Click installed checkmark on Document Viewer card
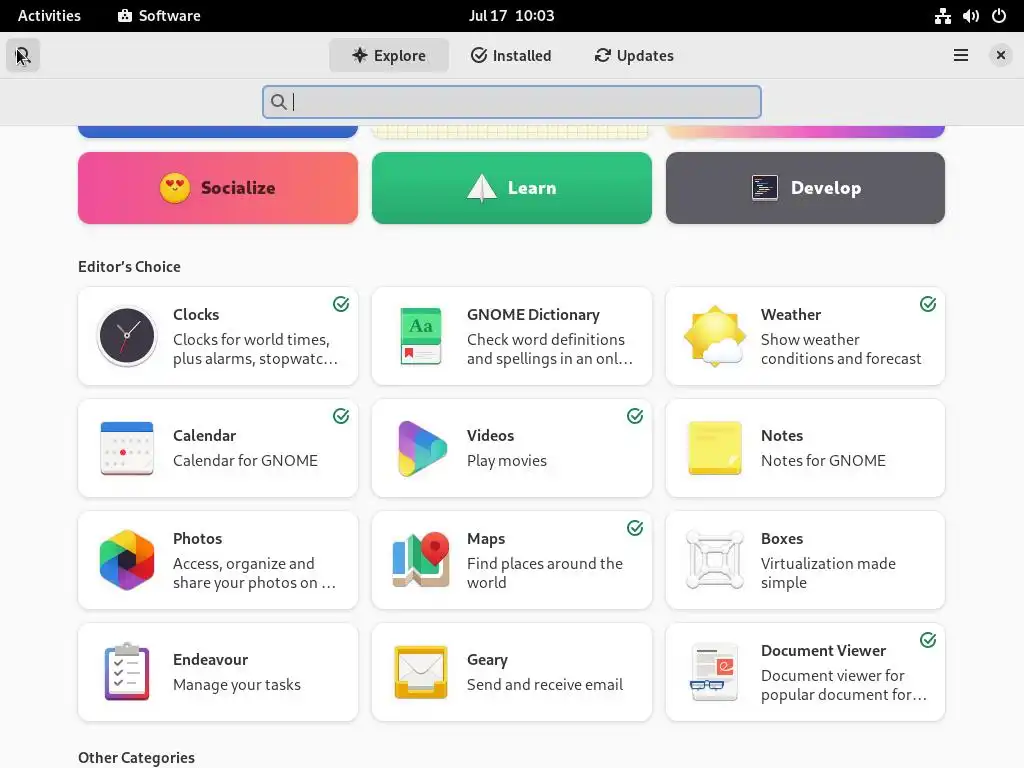The height and width of the screenshot is (768, 1024). point(928,640)
